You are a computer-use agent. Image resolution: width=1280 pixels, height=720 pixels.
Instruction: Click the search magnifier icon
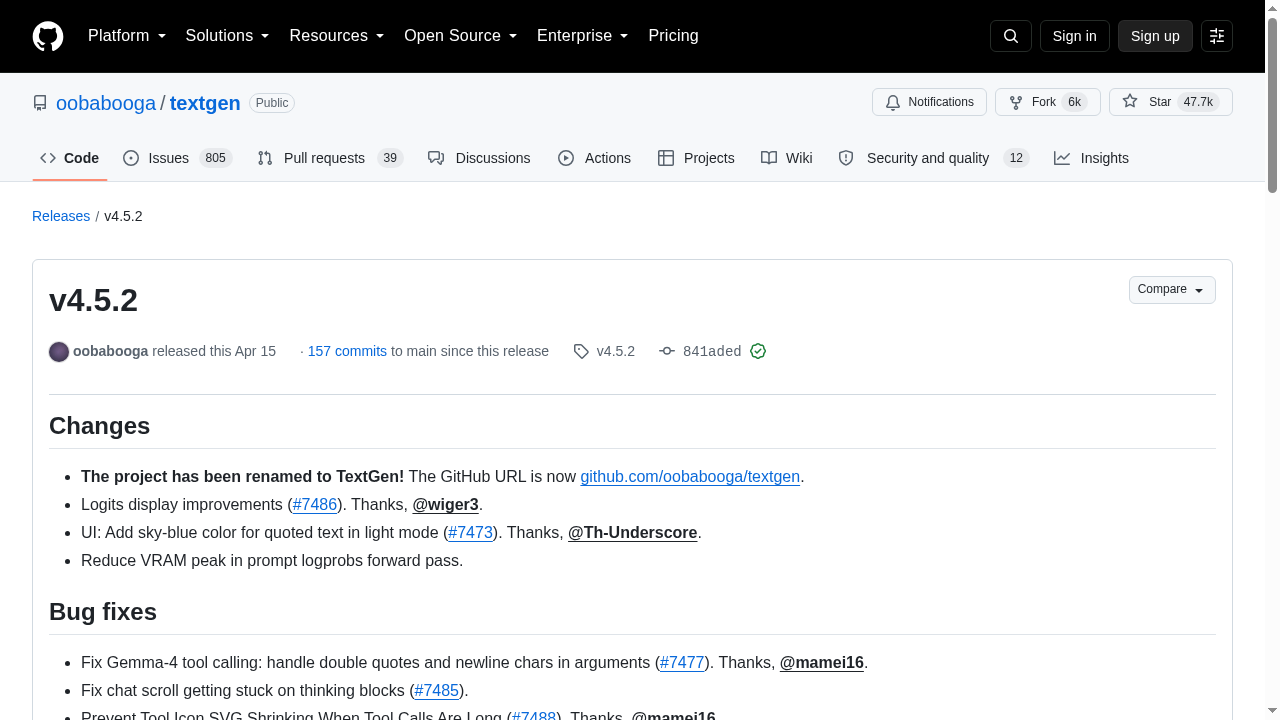point(1011,36)
